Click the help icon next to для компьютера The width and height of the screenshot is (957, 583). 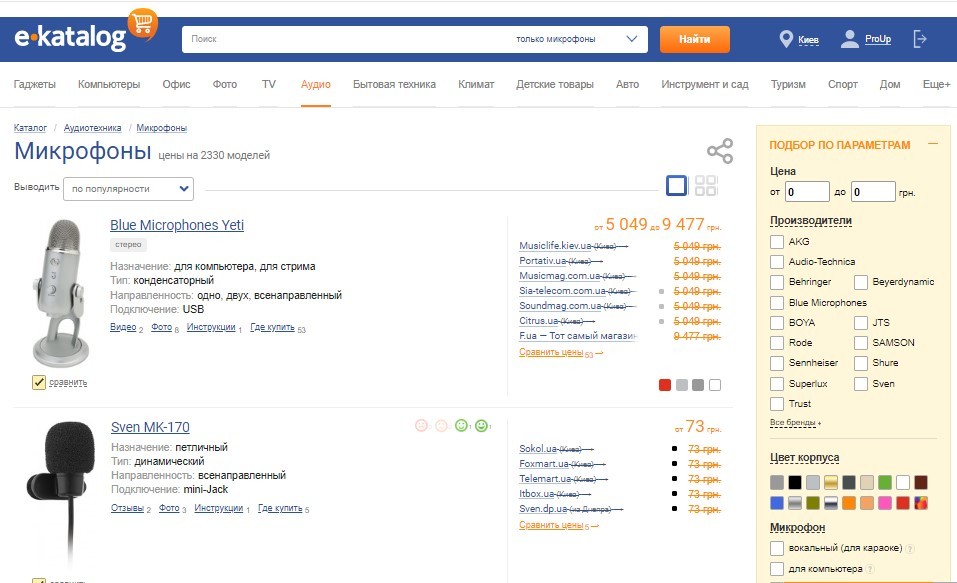click(x=870, y=569)
